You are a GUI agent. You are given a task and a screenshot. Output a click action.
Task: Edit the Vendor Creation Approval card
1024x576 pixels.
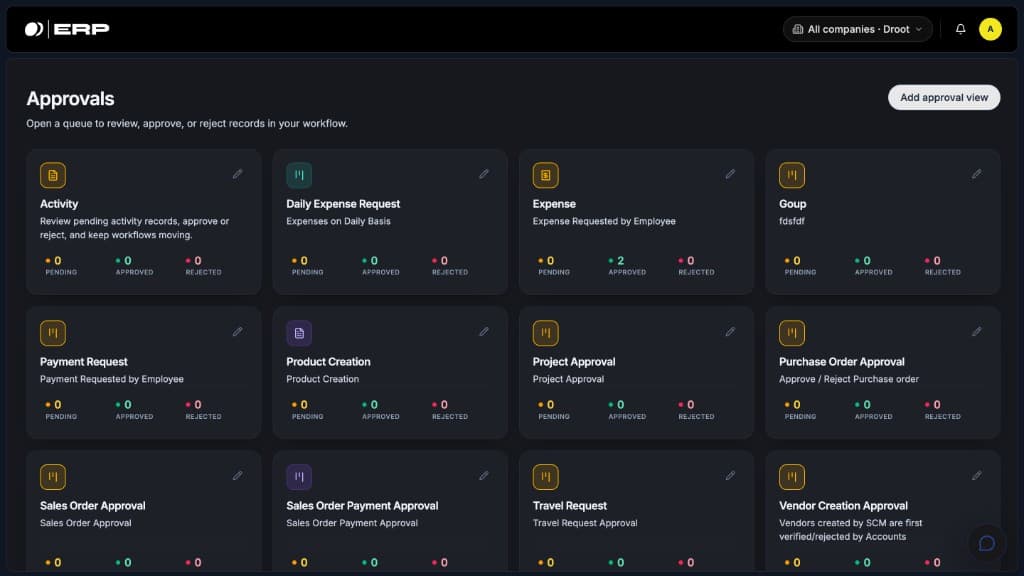click(976, 475)
